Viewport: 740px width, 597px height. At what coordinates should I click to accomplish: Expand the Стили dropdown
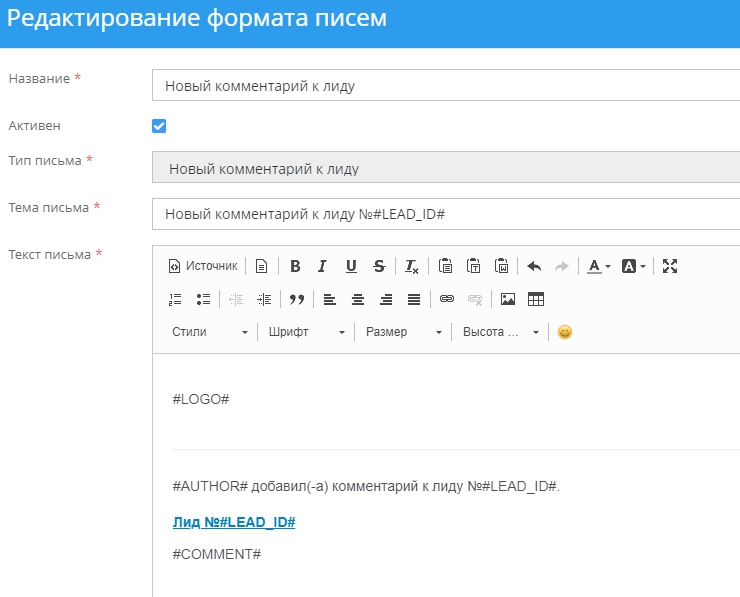pyautogui.click(x=209, y=332)
